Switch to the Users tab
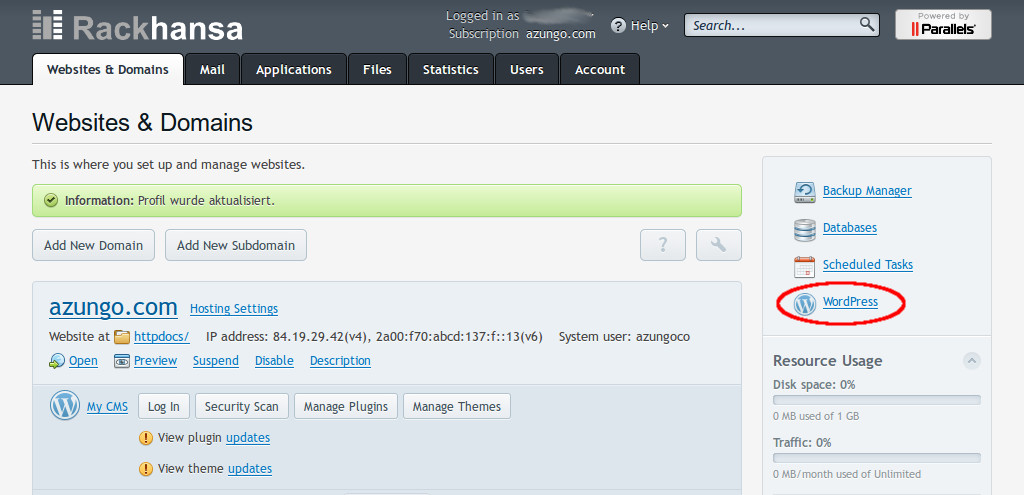1024x495 pixels. (x=526, y=69)
